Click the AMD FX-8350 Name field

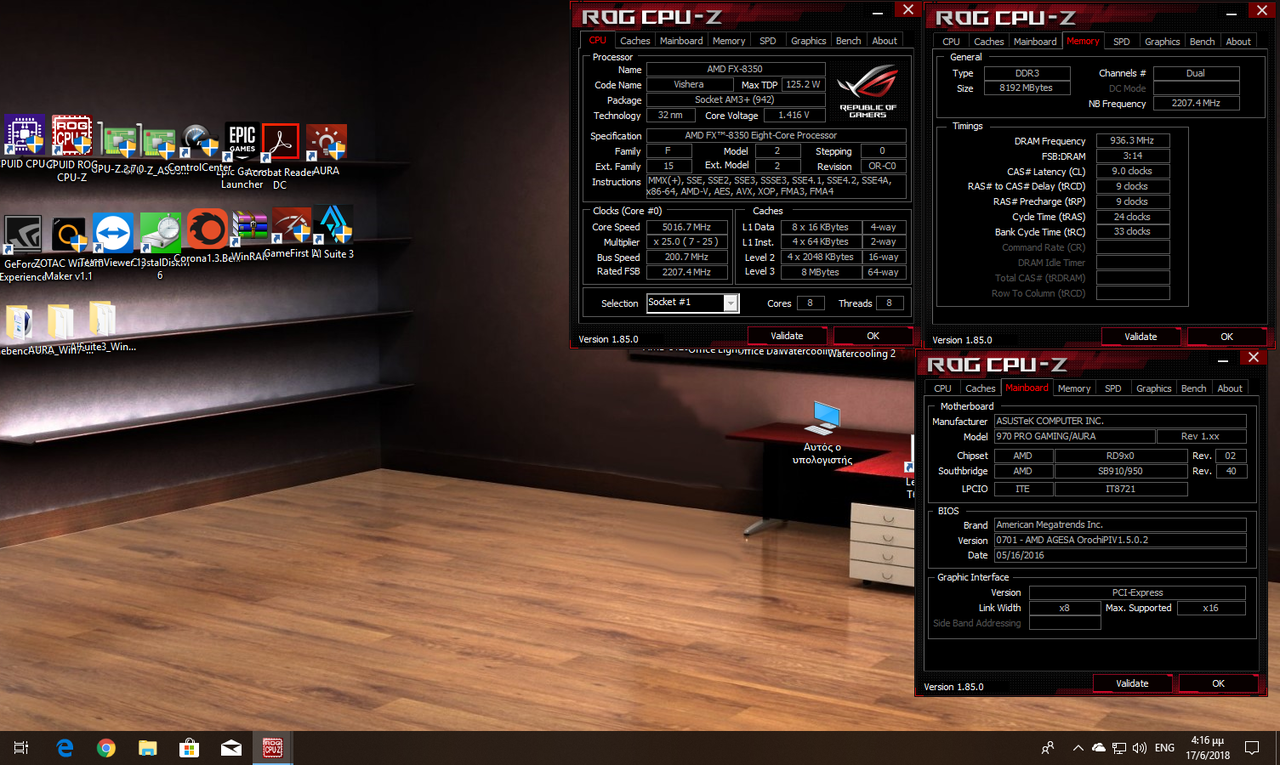click(x=736, y=69)
